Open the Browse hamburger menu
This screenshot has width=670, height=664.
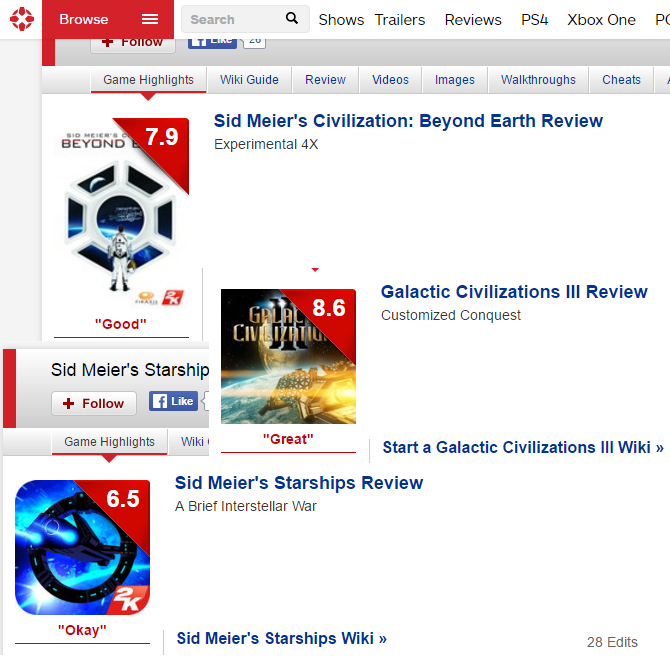pyautogui.click(x=150, y=19)
